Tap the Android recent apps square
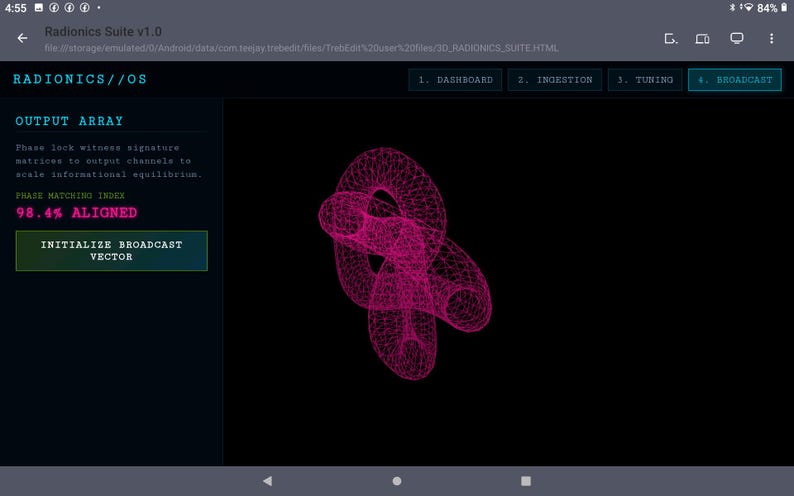 point(526,481)
